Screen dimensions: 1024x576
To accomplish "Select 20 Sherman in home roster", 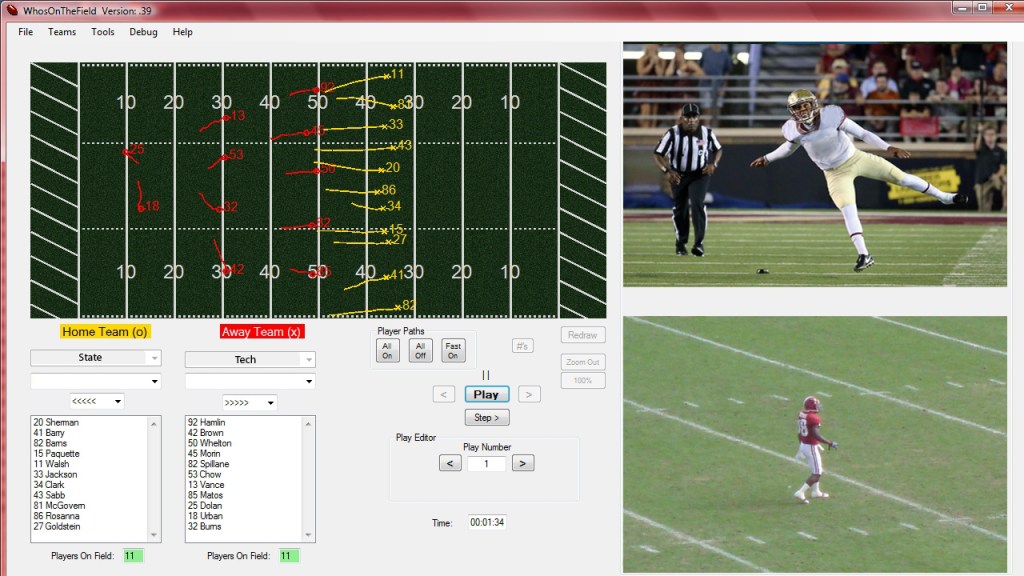I will point(55,422).
